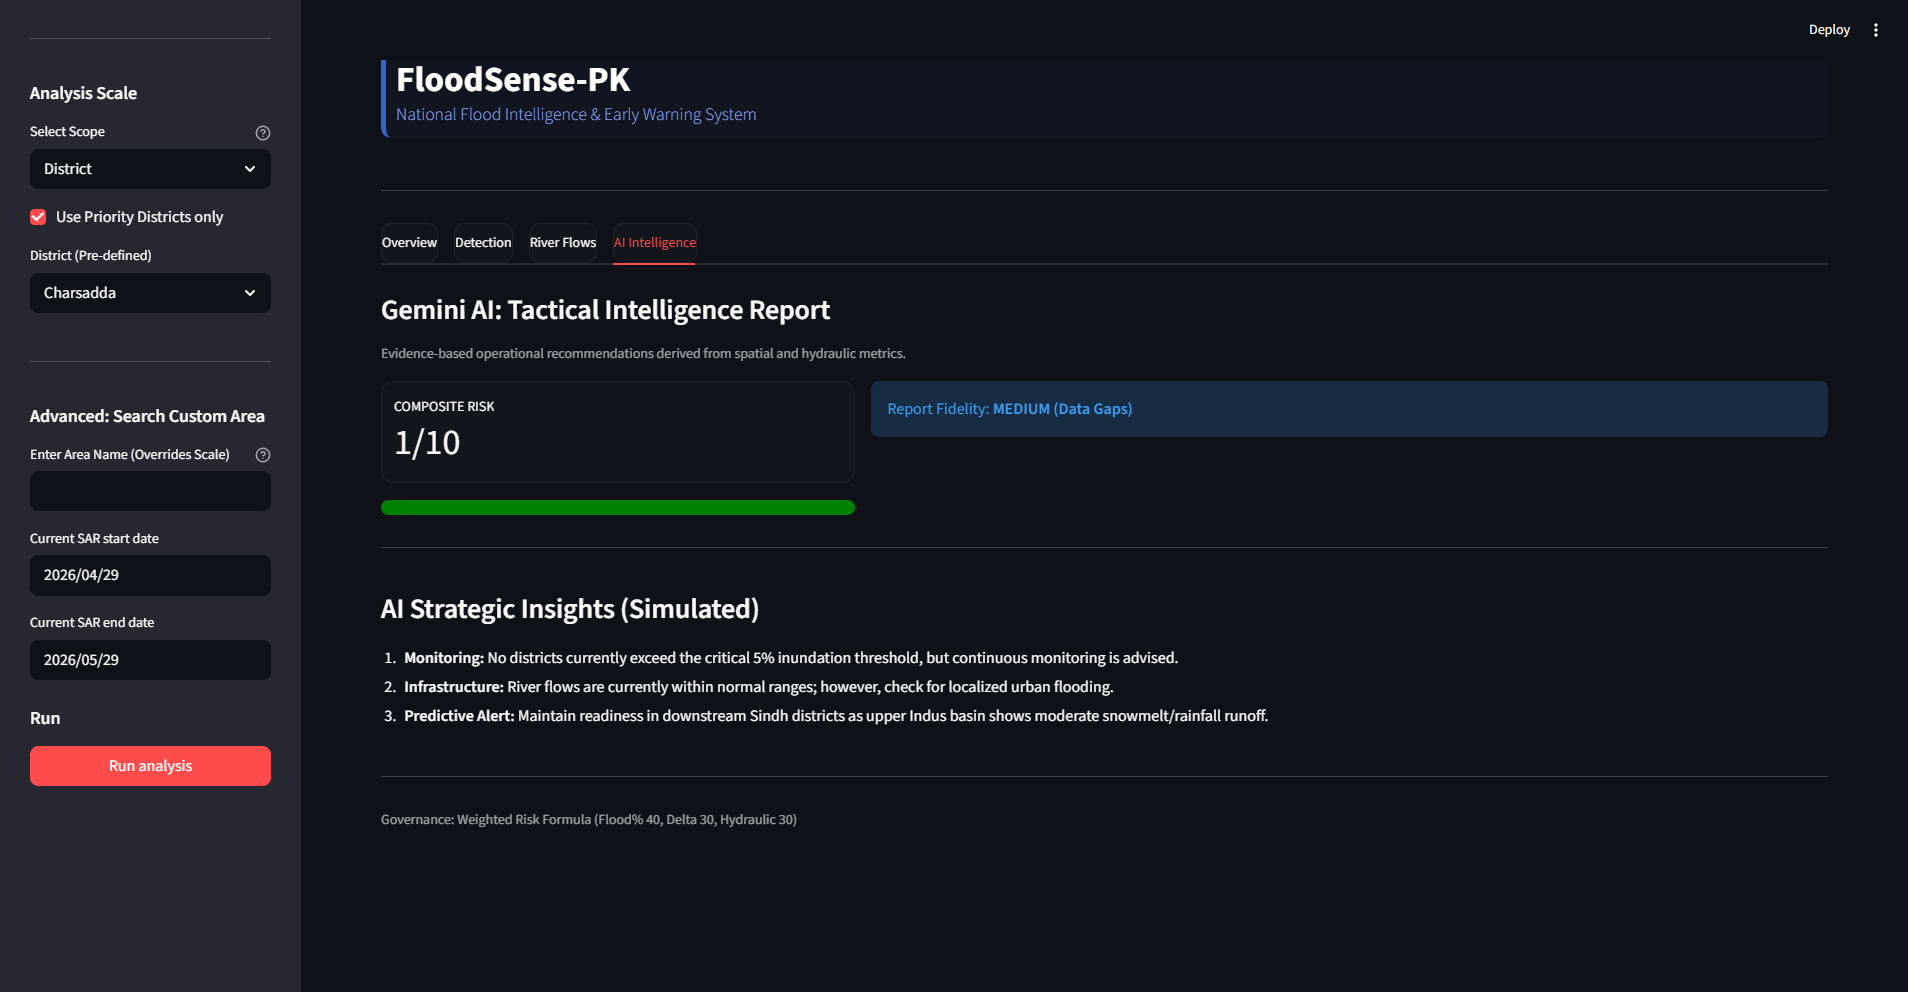Open the three-dot main menu
1908x992 pixels.
1876,30
